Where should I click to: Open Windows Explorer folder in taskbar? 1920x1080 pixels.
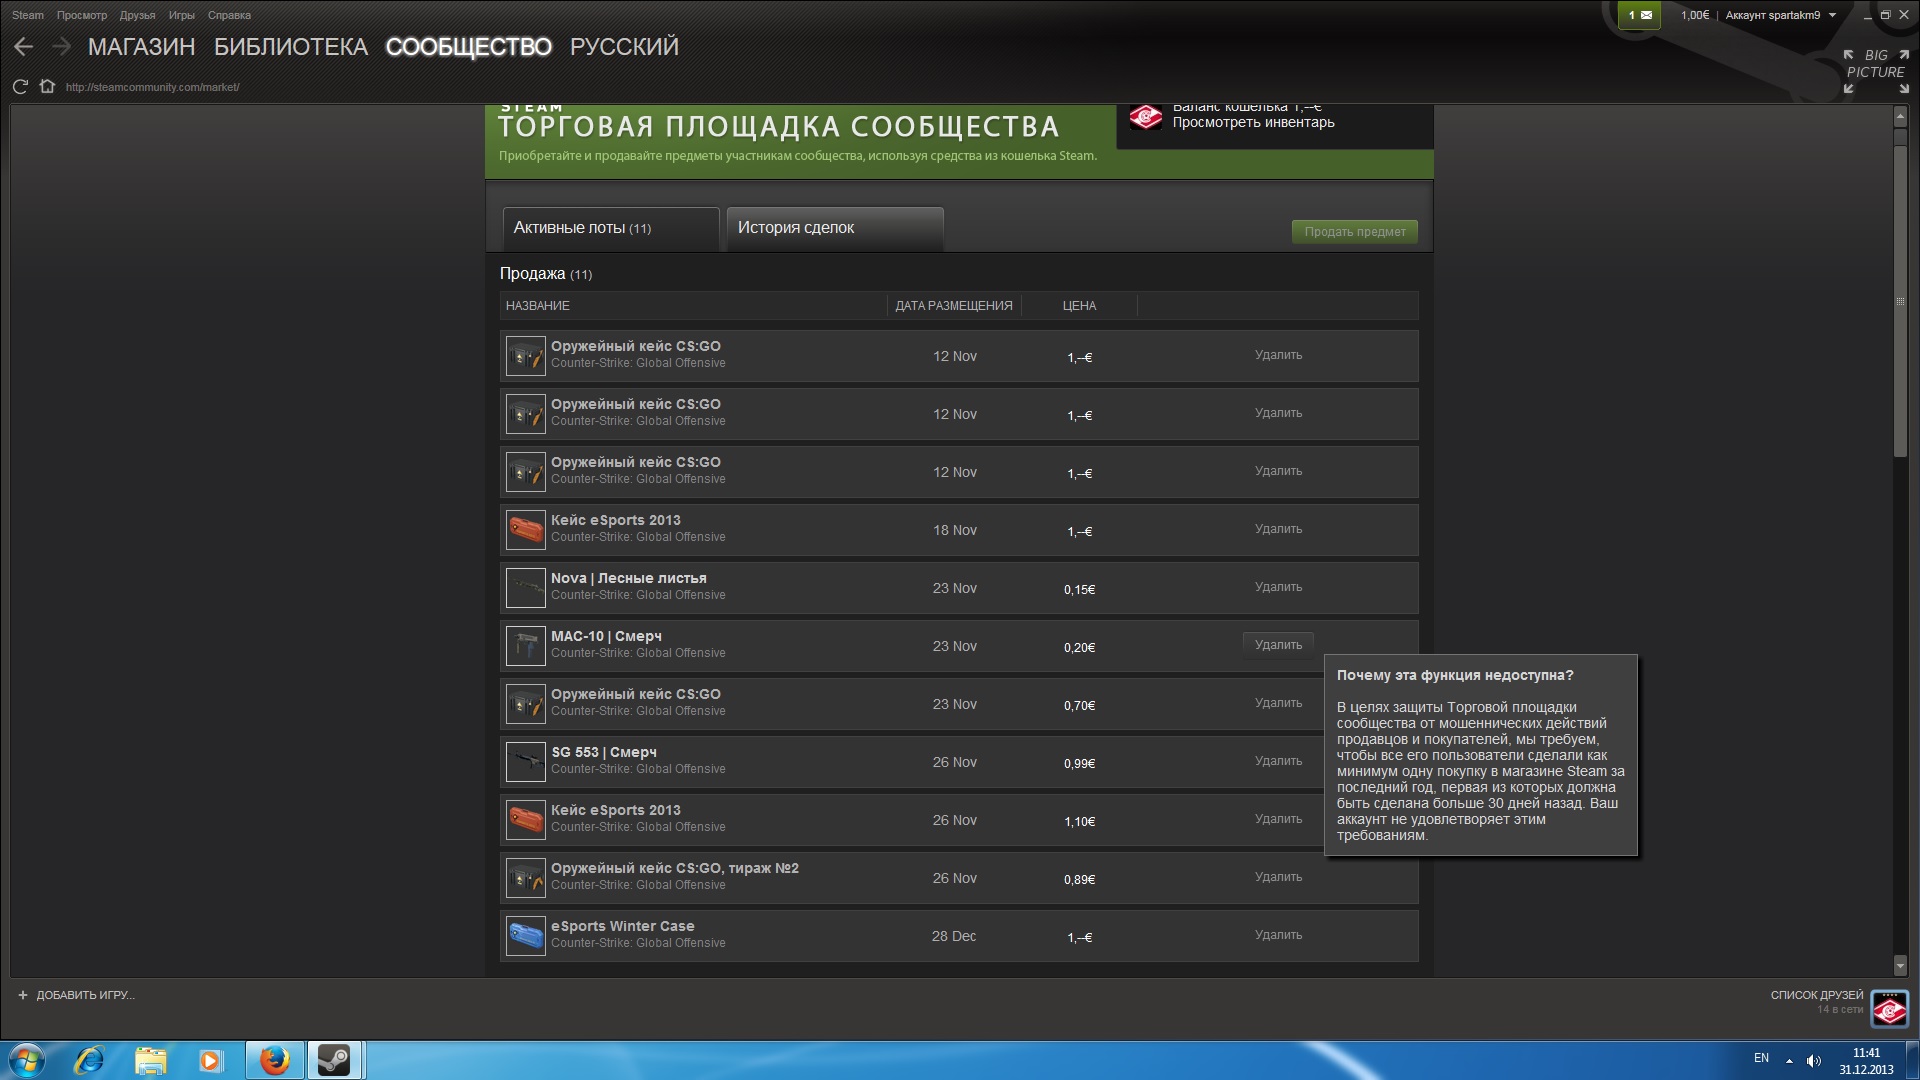pos(150,1060)
